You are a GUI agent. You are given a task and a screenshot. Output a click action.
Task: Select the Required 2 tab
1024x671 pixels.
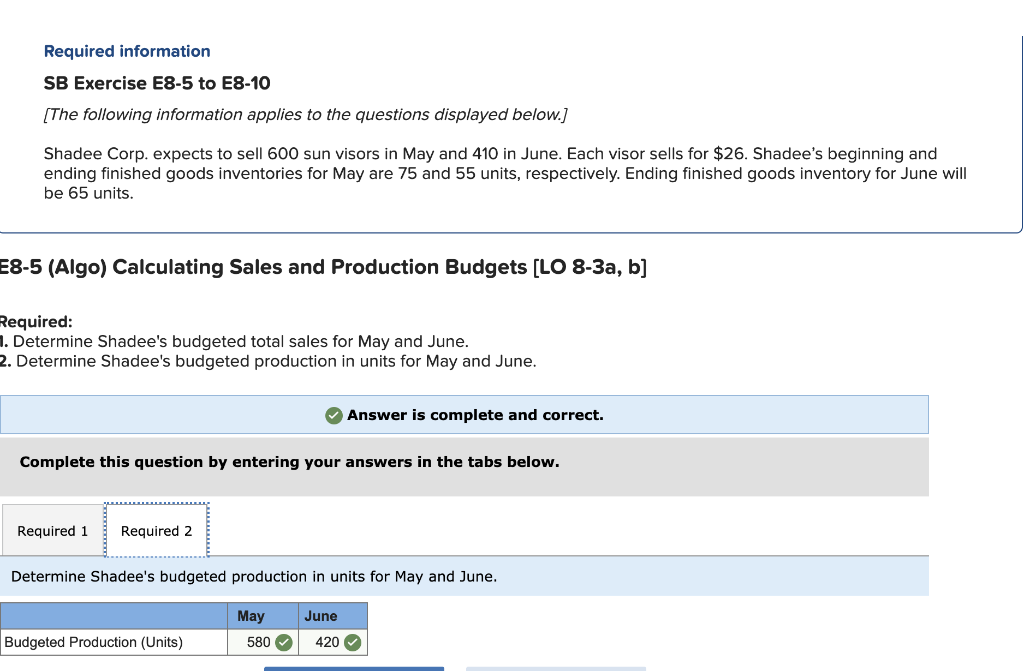(x=157, y=531)
